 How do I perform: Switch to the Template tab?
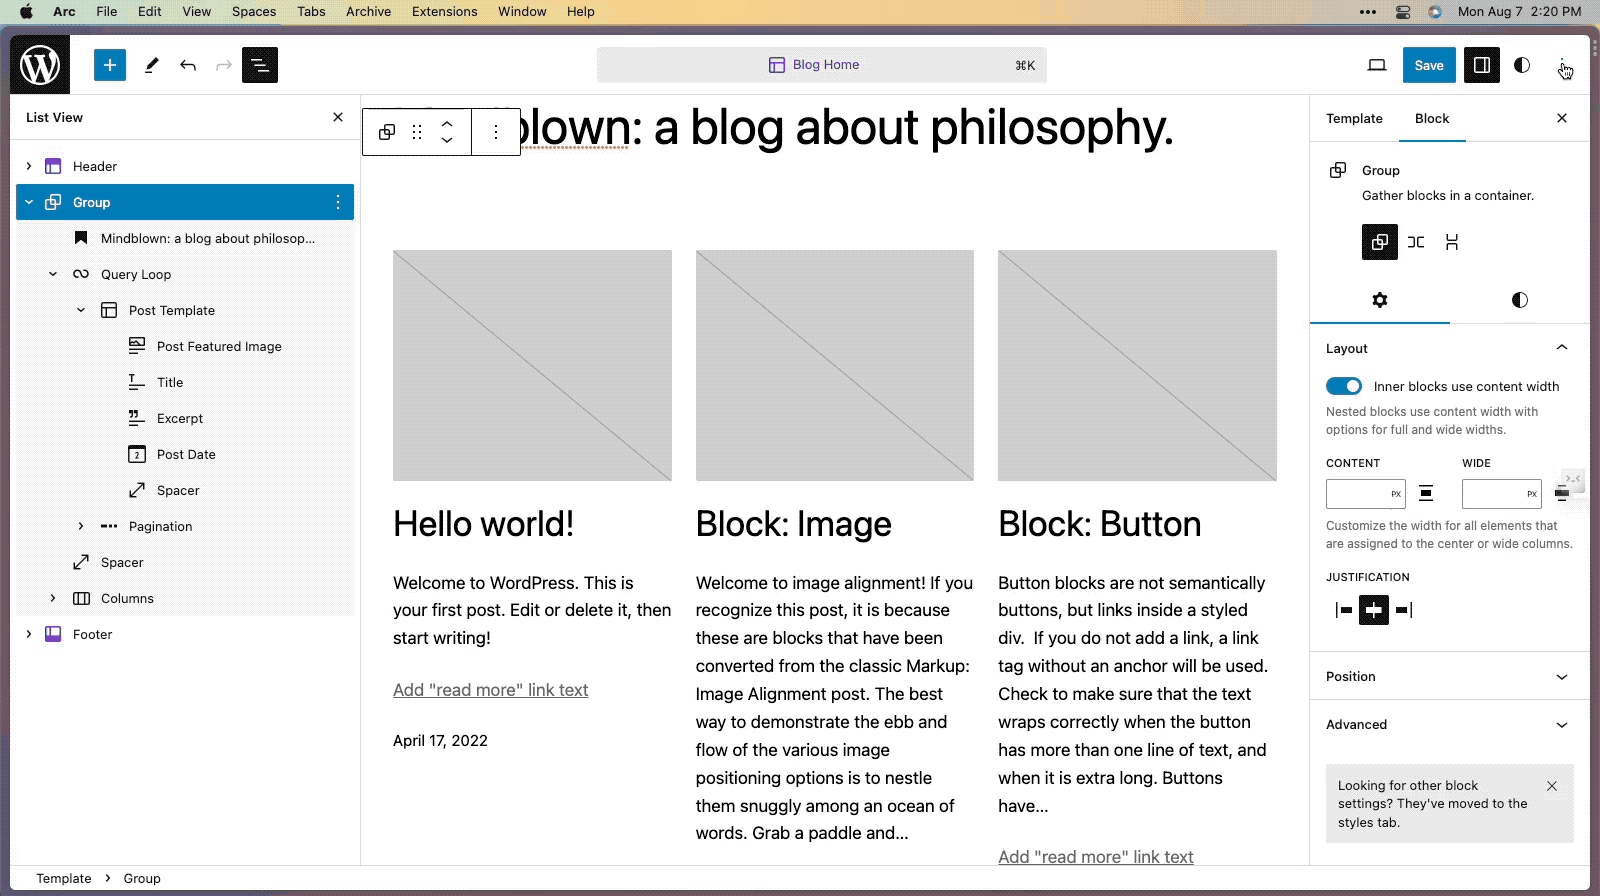tap(1354, 118)
